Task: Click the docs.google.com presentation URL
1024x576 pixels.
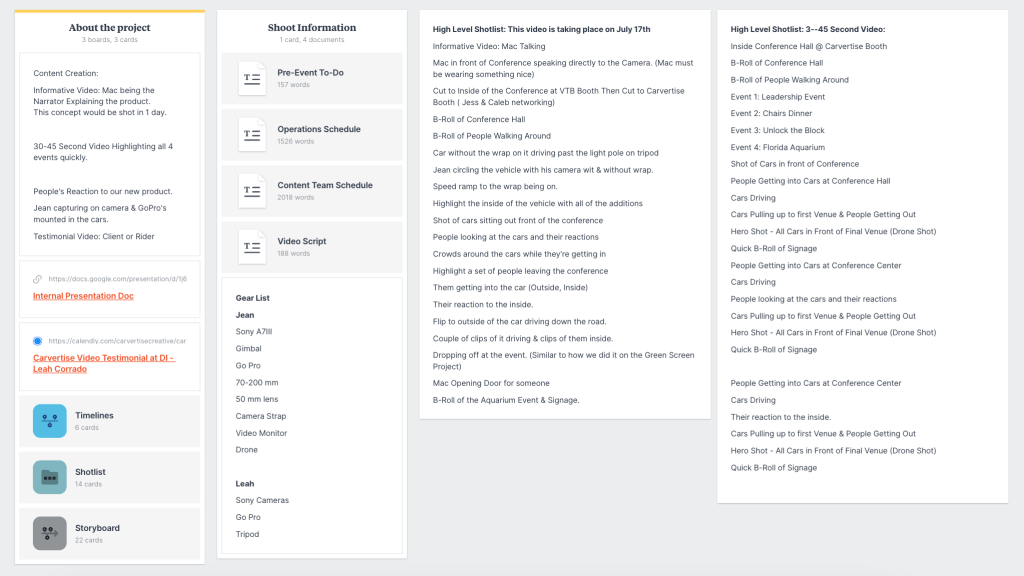Action: (117, 279)
